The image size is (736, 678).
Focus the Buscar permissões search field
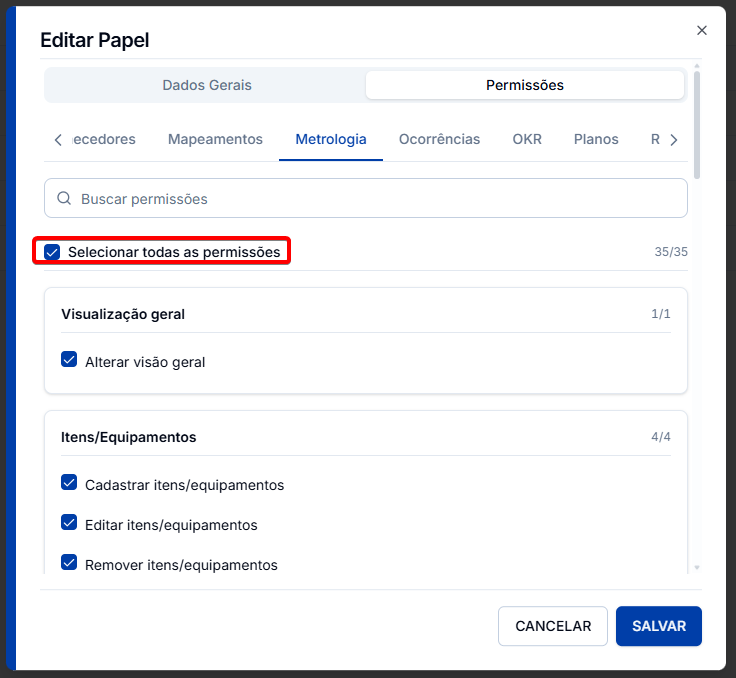(x=366, y=198)
